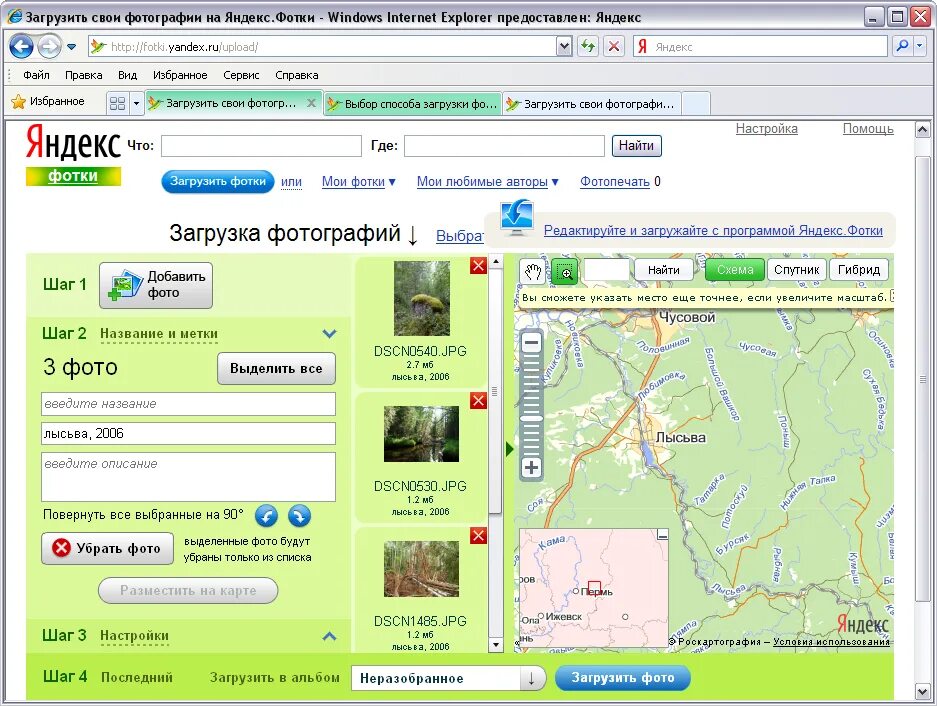The height and width of the screenshot is (706, 937).
Task: Collapse the map panel with the green arrow
Action: point(509,449)
